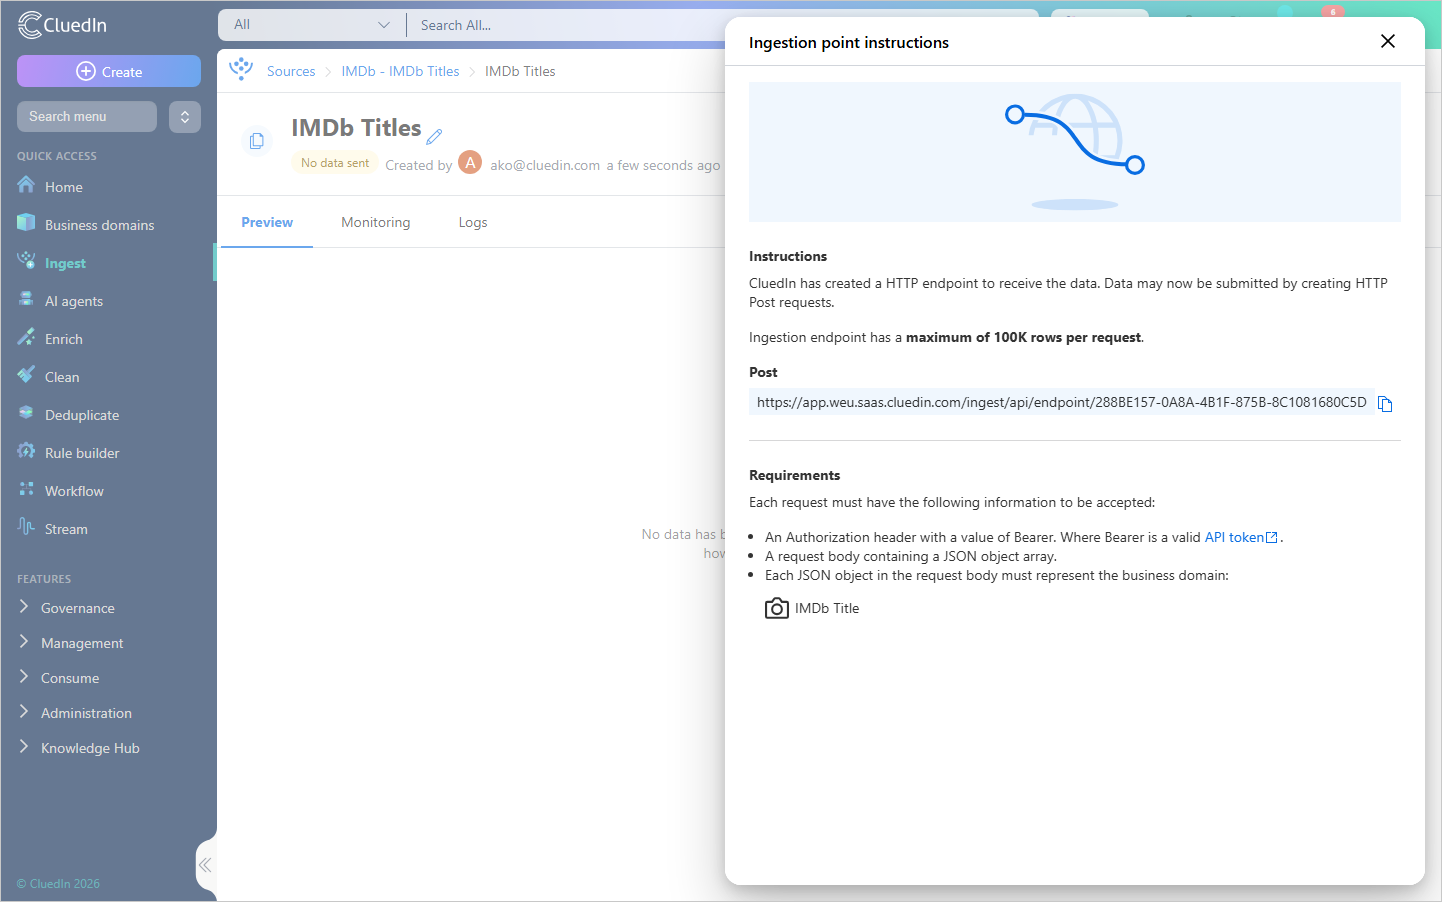
Task: Toggle the search menu sort arrows button
Action: click(x=185, y=117)
